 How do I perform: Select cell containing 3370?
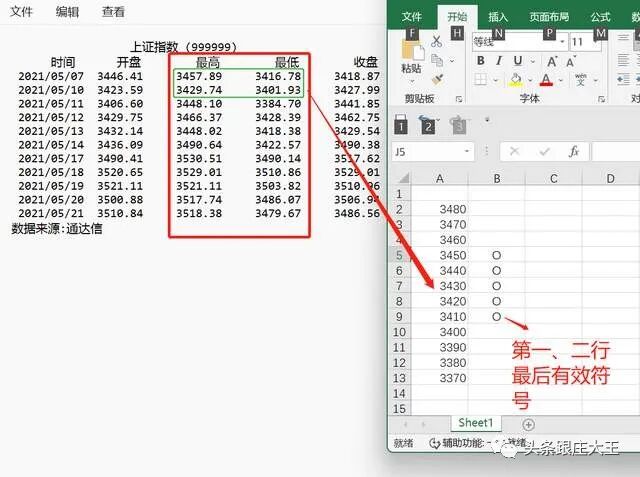tap(440, 378)
